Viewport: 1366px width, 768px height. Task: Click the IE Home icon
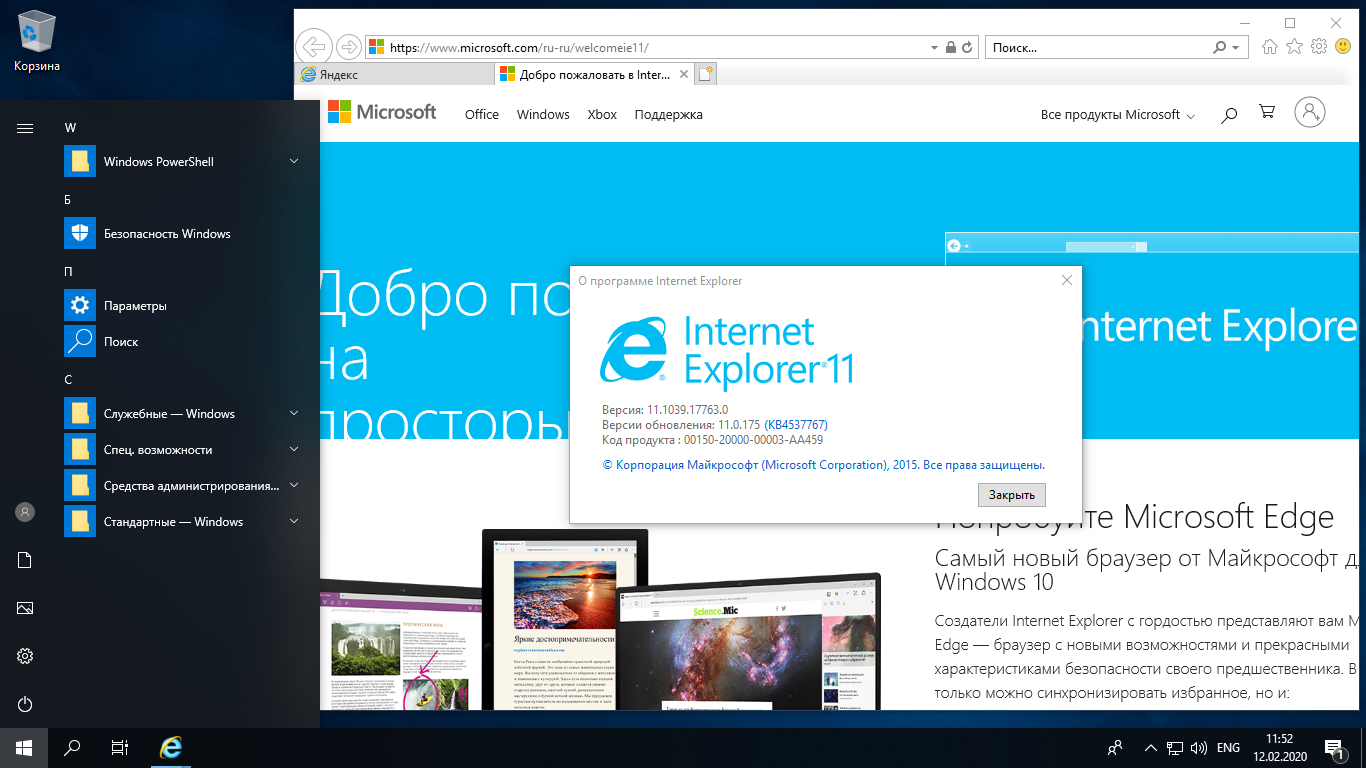pos(1270,47)
